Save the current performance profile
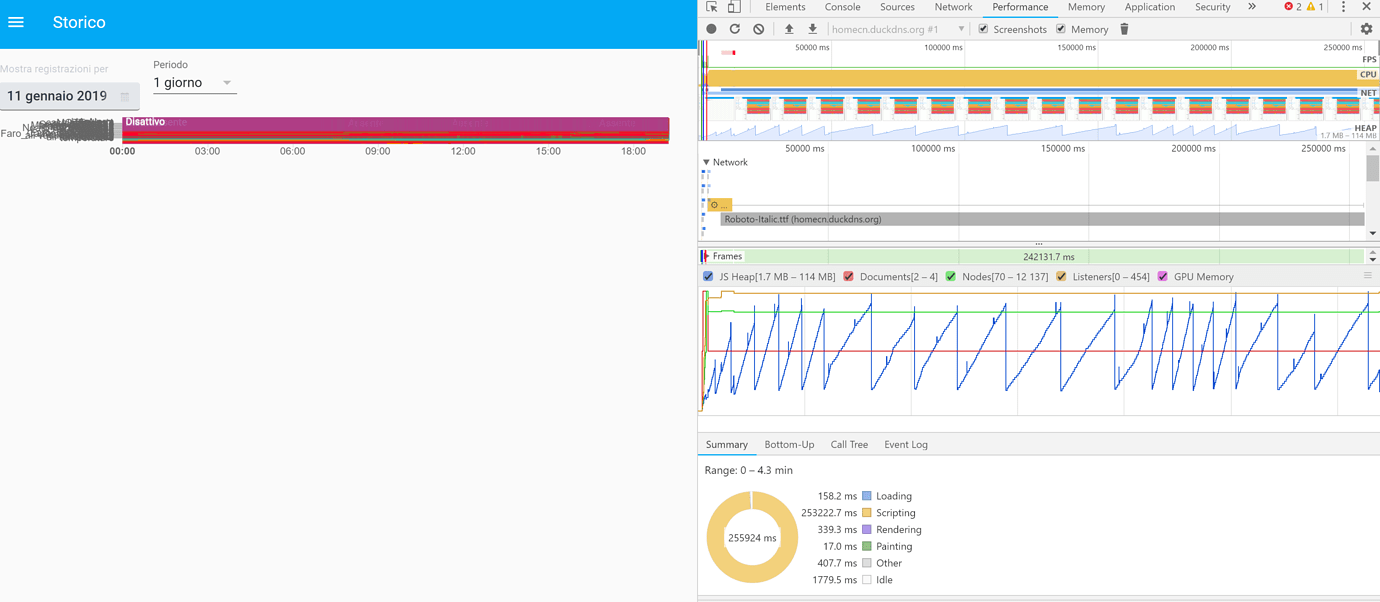This screenshot has height=602, width=1380. (812, 28)
